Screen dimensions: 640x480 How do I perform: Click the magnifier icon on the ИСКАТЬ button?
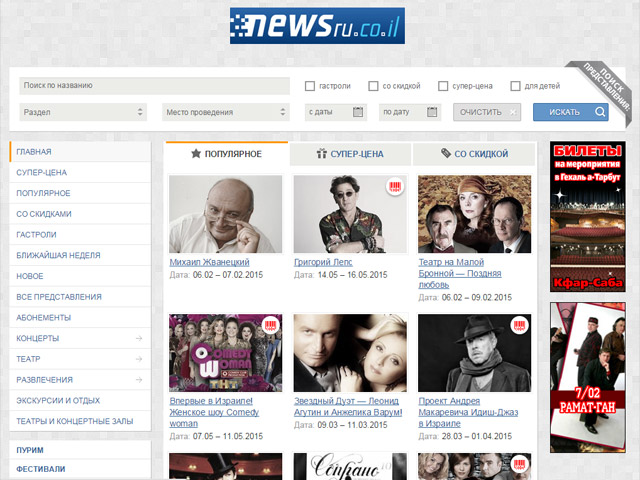[x=600, y=112]
